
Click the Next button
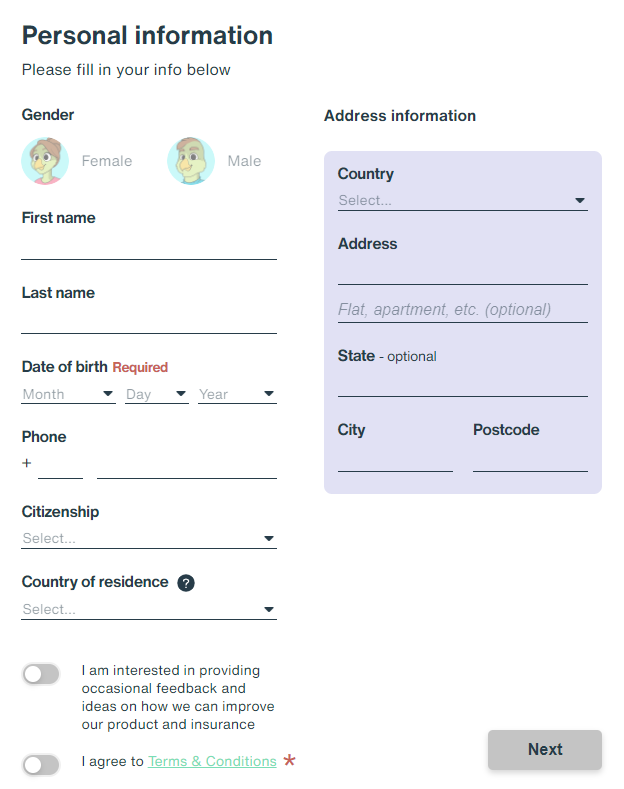544,749
